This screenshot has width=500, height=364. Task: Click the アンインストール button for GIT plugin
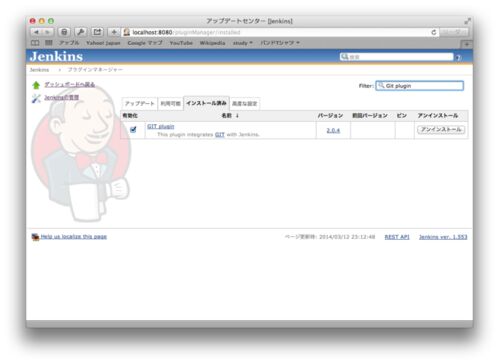tap(441, 129)
